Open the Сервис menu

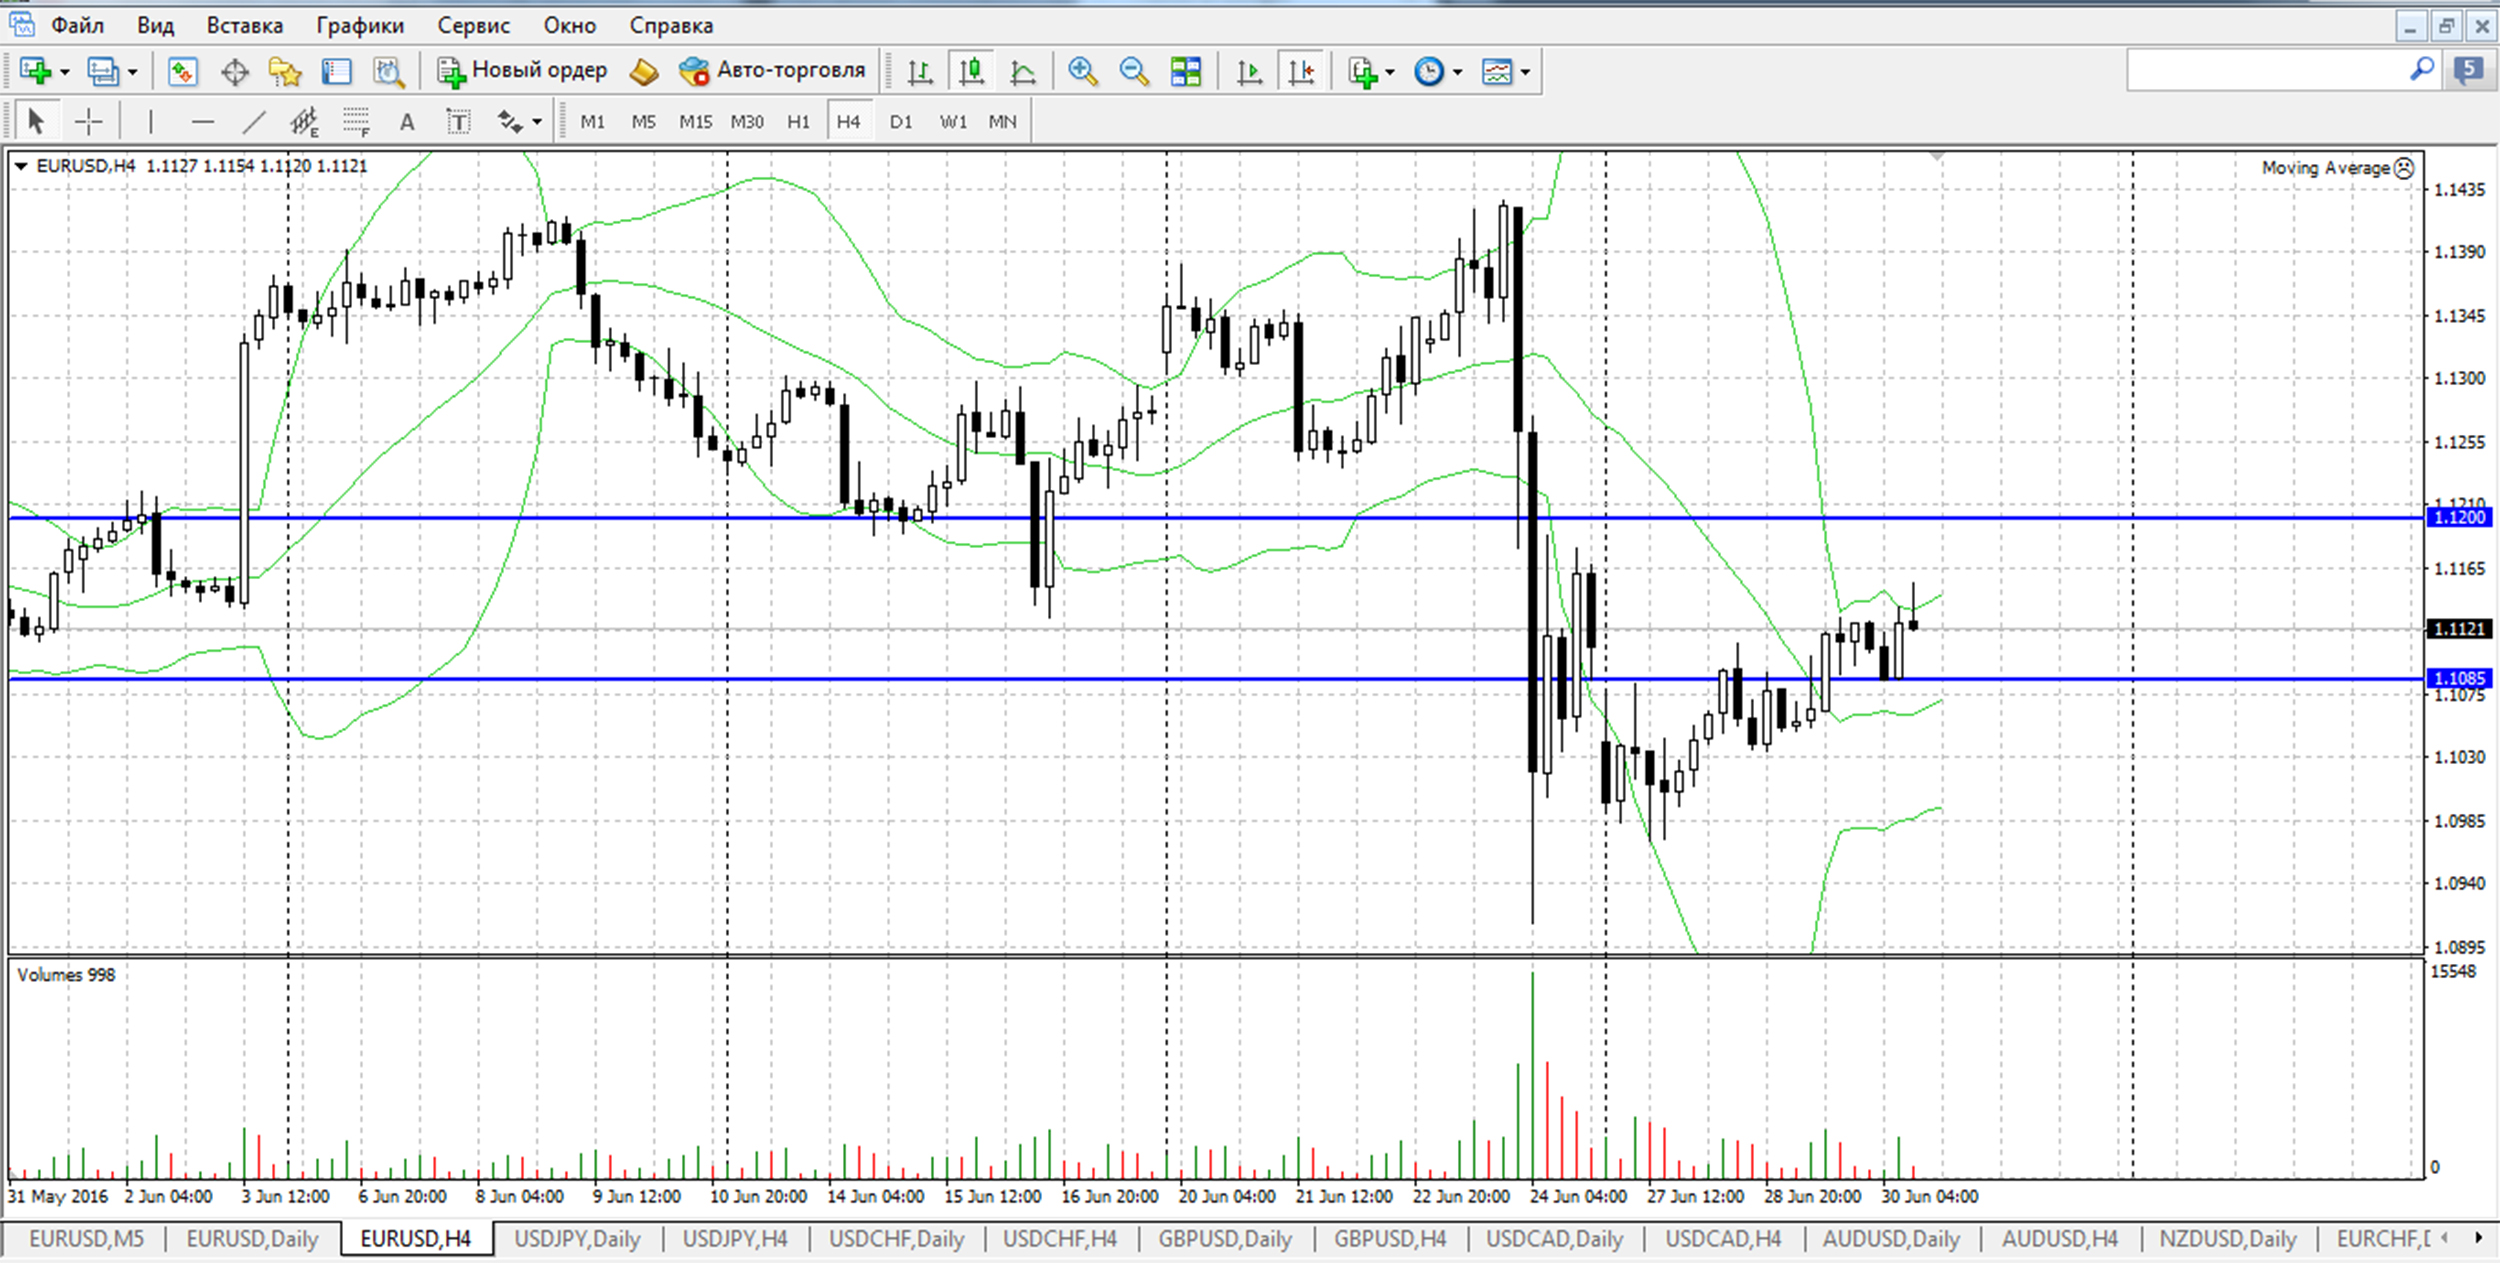[474, 25]
